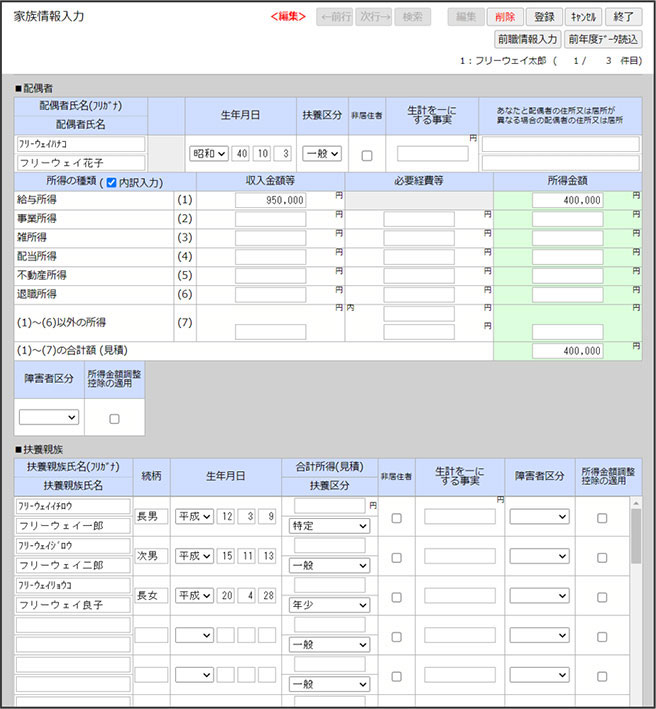Click the 給与所得 収入金額 field showing 950,000

point(270,200)
